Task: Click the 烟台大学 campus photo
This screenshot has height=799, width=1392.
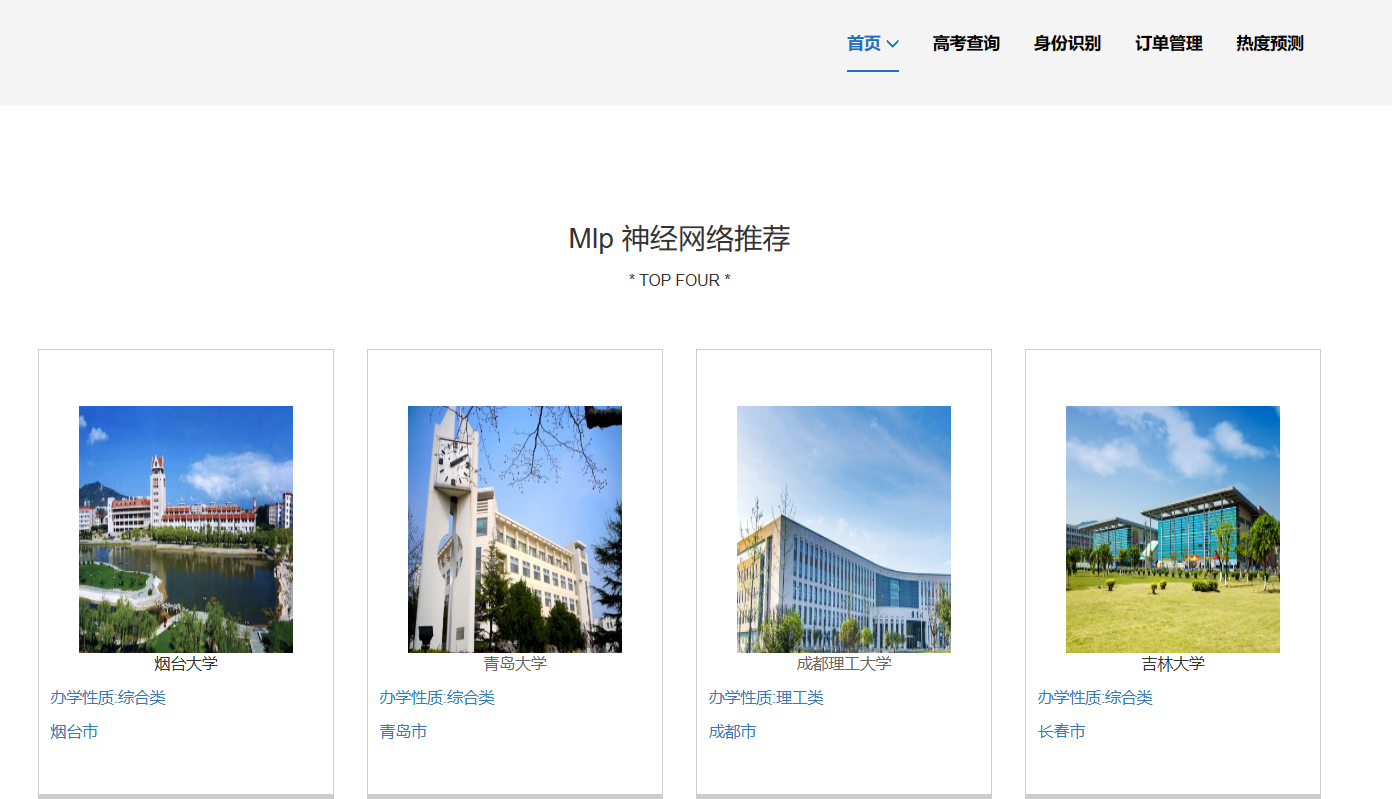Action: click(x=186, y=529)
